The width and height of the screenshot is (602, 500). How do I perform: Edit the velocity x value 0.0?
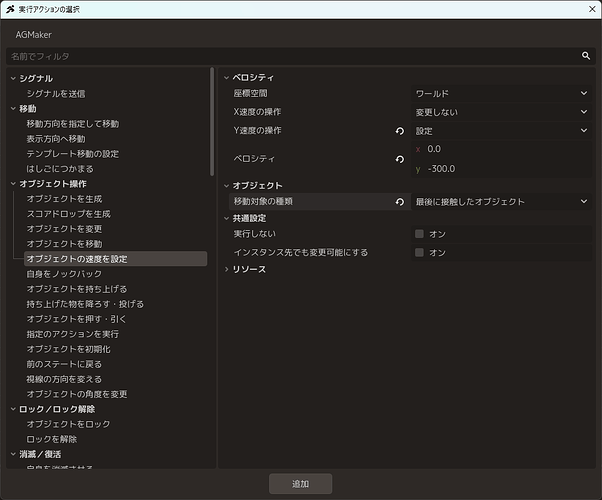pos(501,149)
